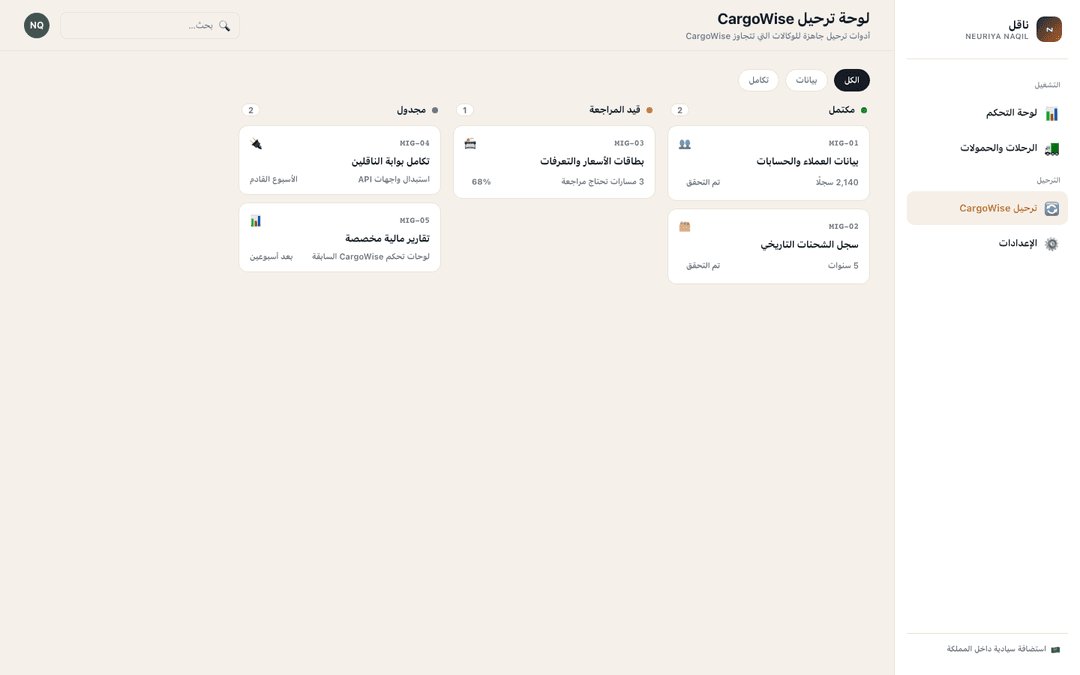This screenshot has width=1080, height=675.
Task: Click the 5 سنوات text
Action: coord(843,266)
